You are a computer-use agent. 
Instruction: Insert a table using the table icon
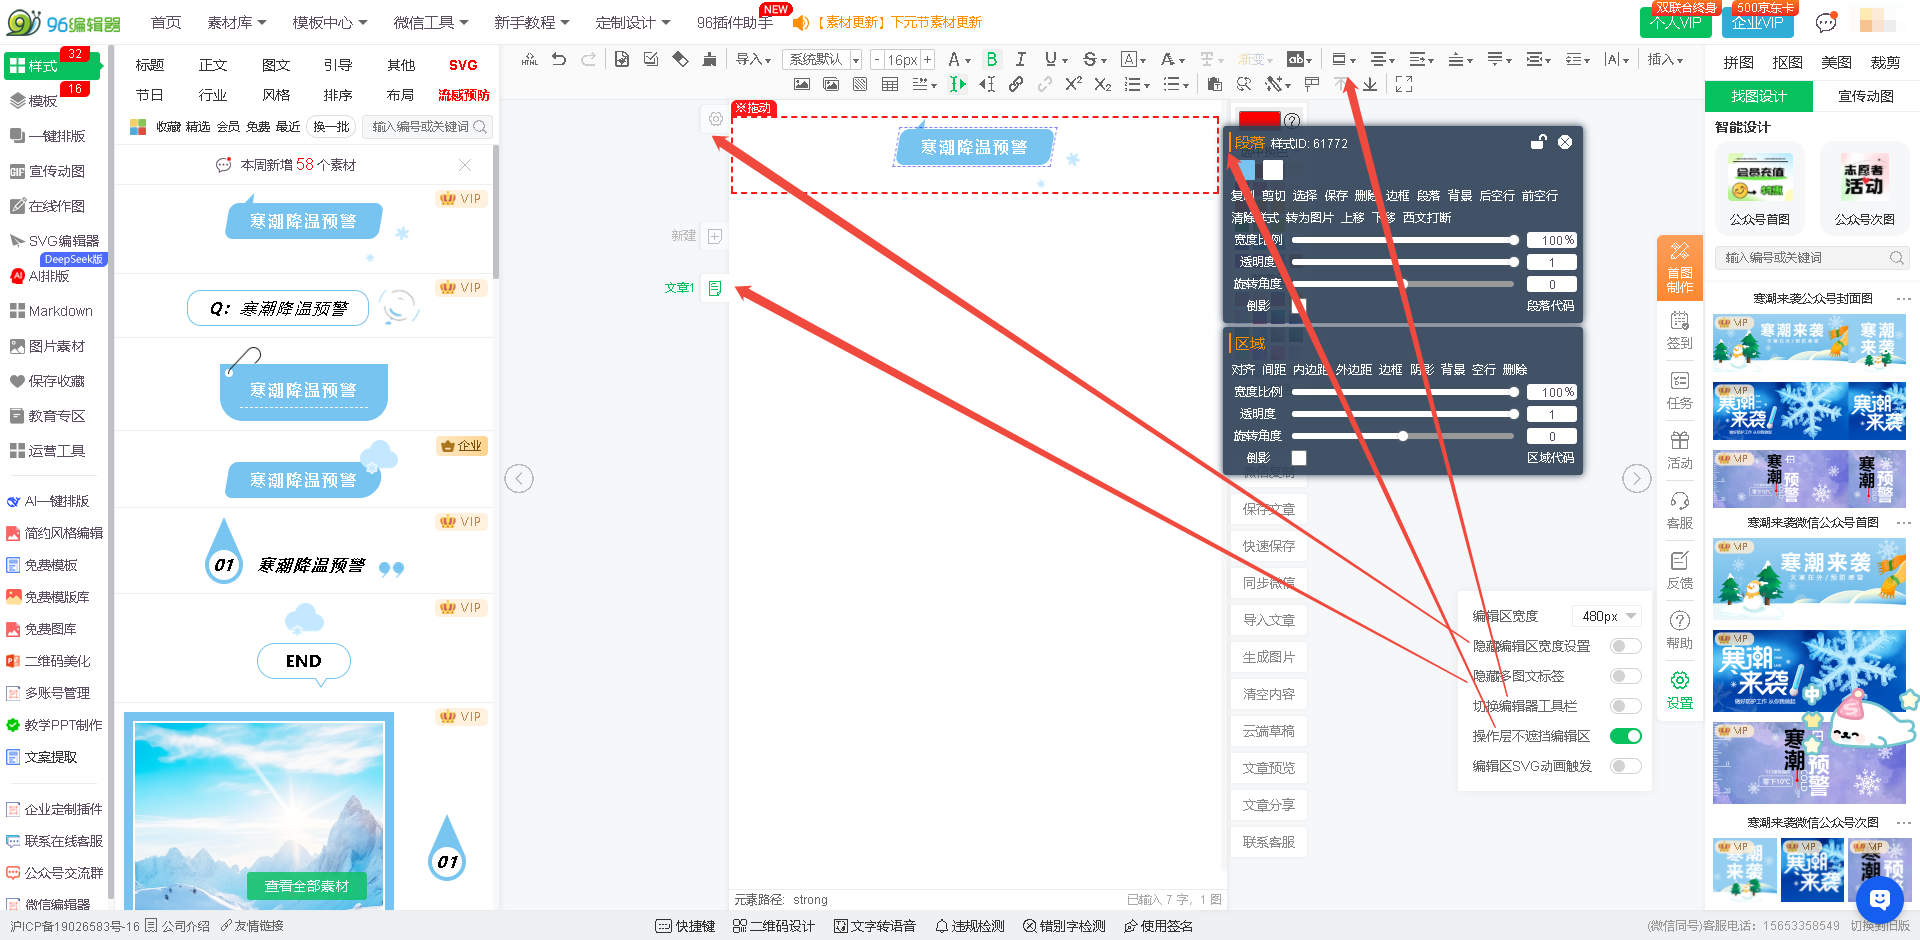coord(889,85)
